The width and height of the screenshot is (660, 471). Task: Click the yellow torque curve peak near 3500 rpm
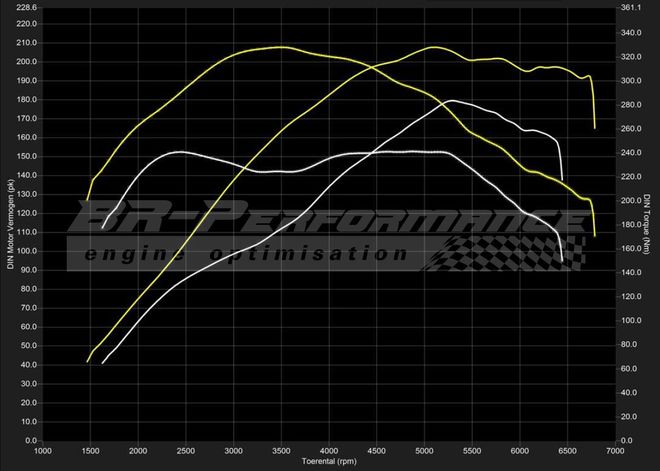click(x=281, y=47)
